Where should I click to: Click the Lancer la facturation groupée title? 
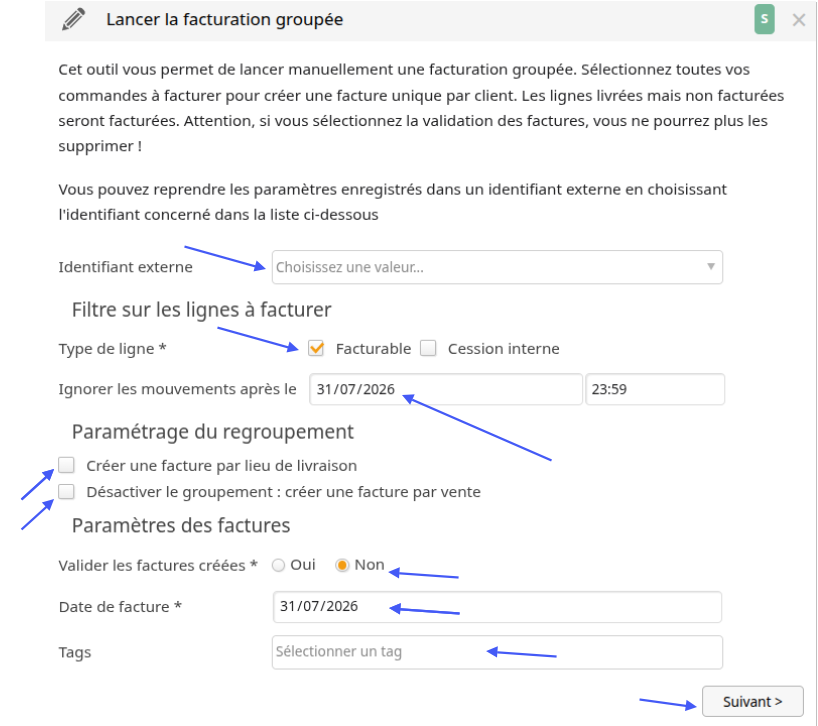point(224,20)
